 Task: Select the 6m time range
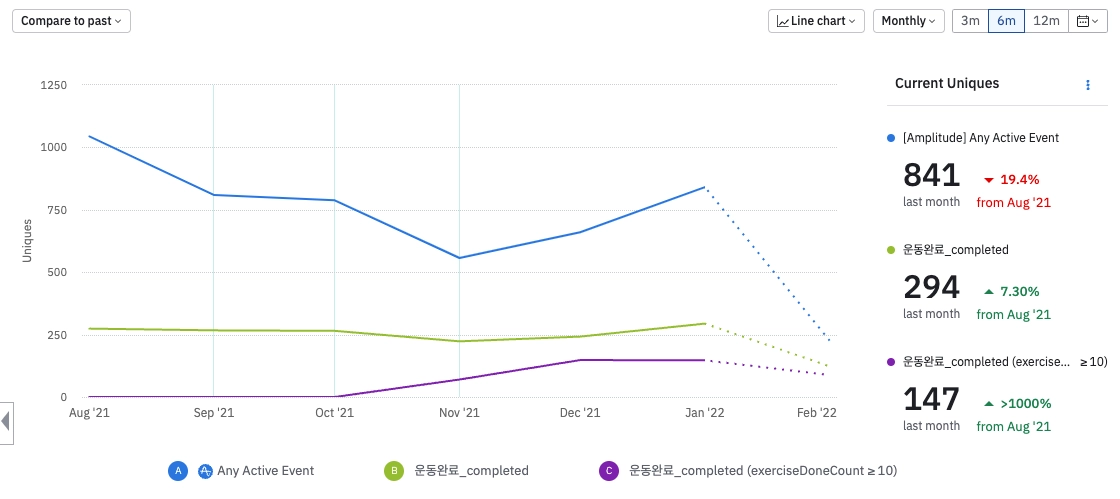[x=1006, y=21]
